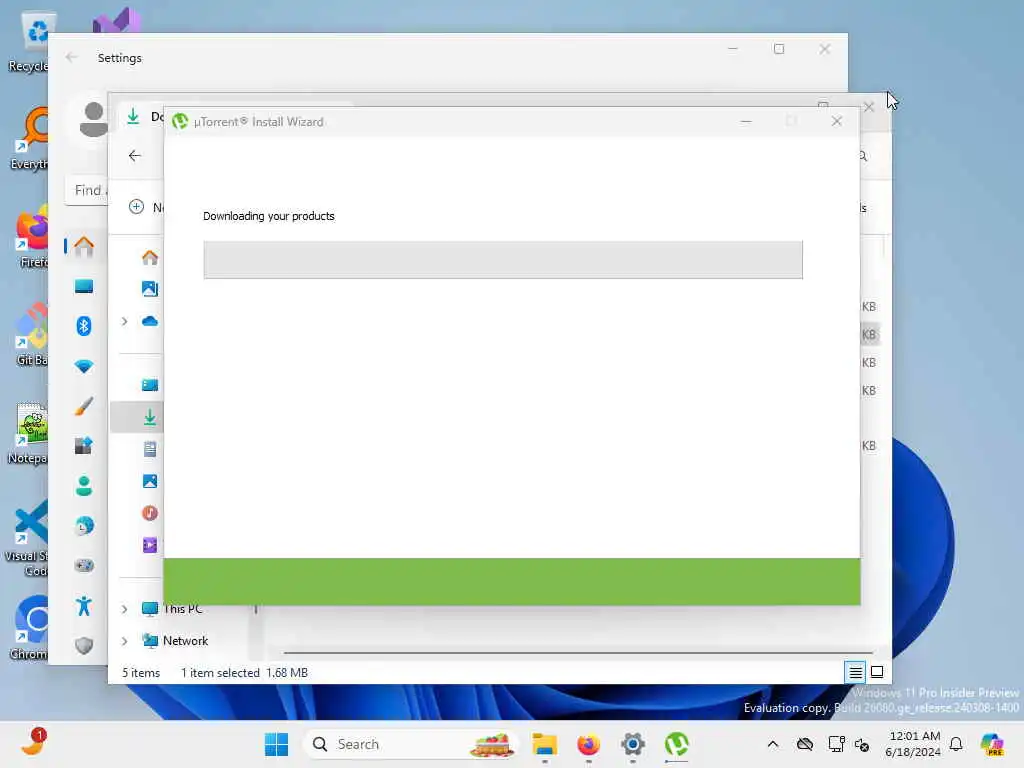Open Settings gear from the taskbar
The image size is (1024, 768).
click(x=633, y=744)
